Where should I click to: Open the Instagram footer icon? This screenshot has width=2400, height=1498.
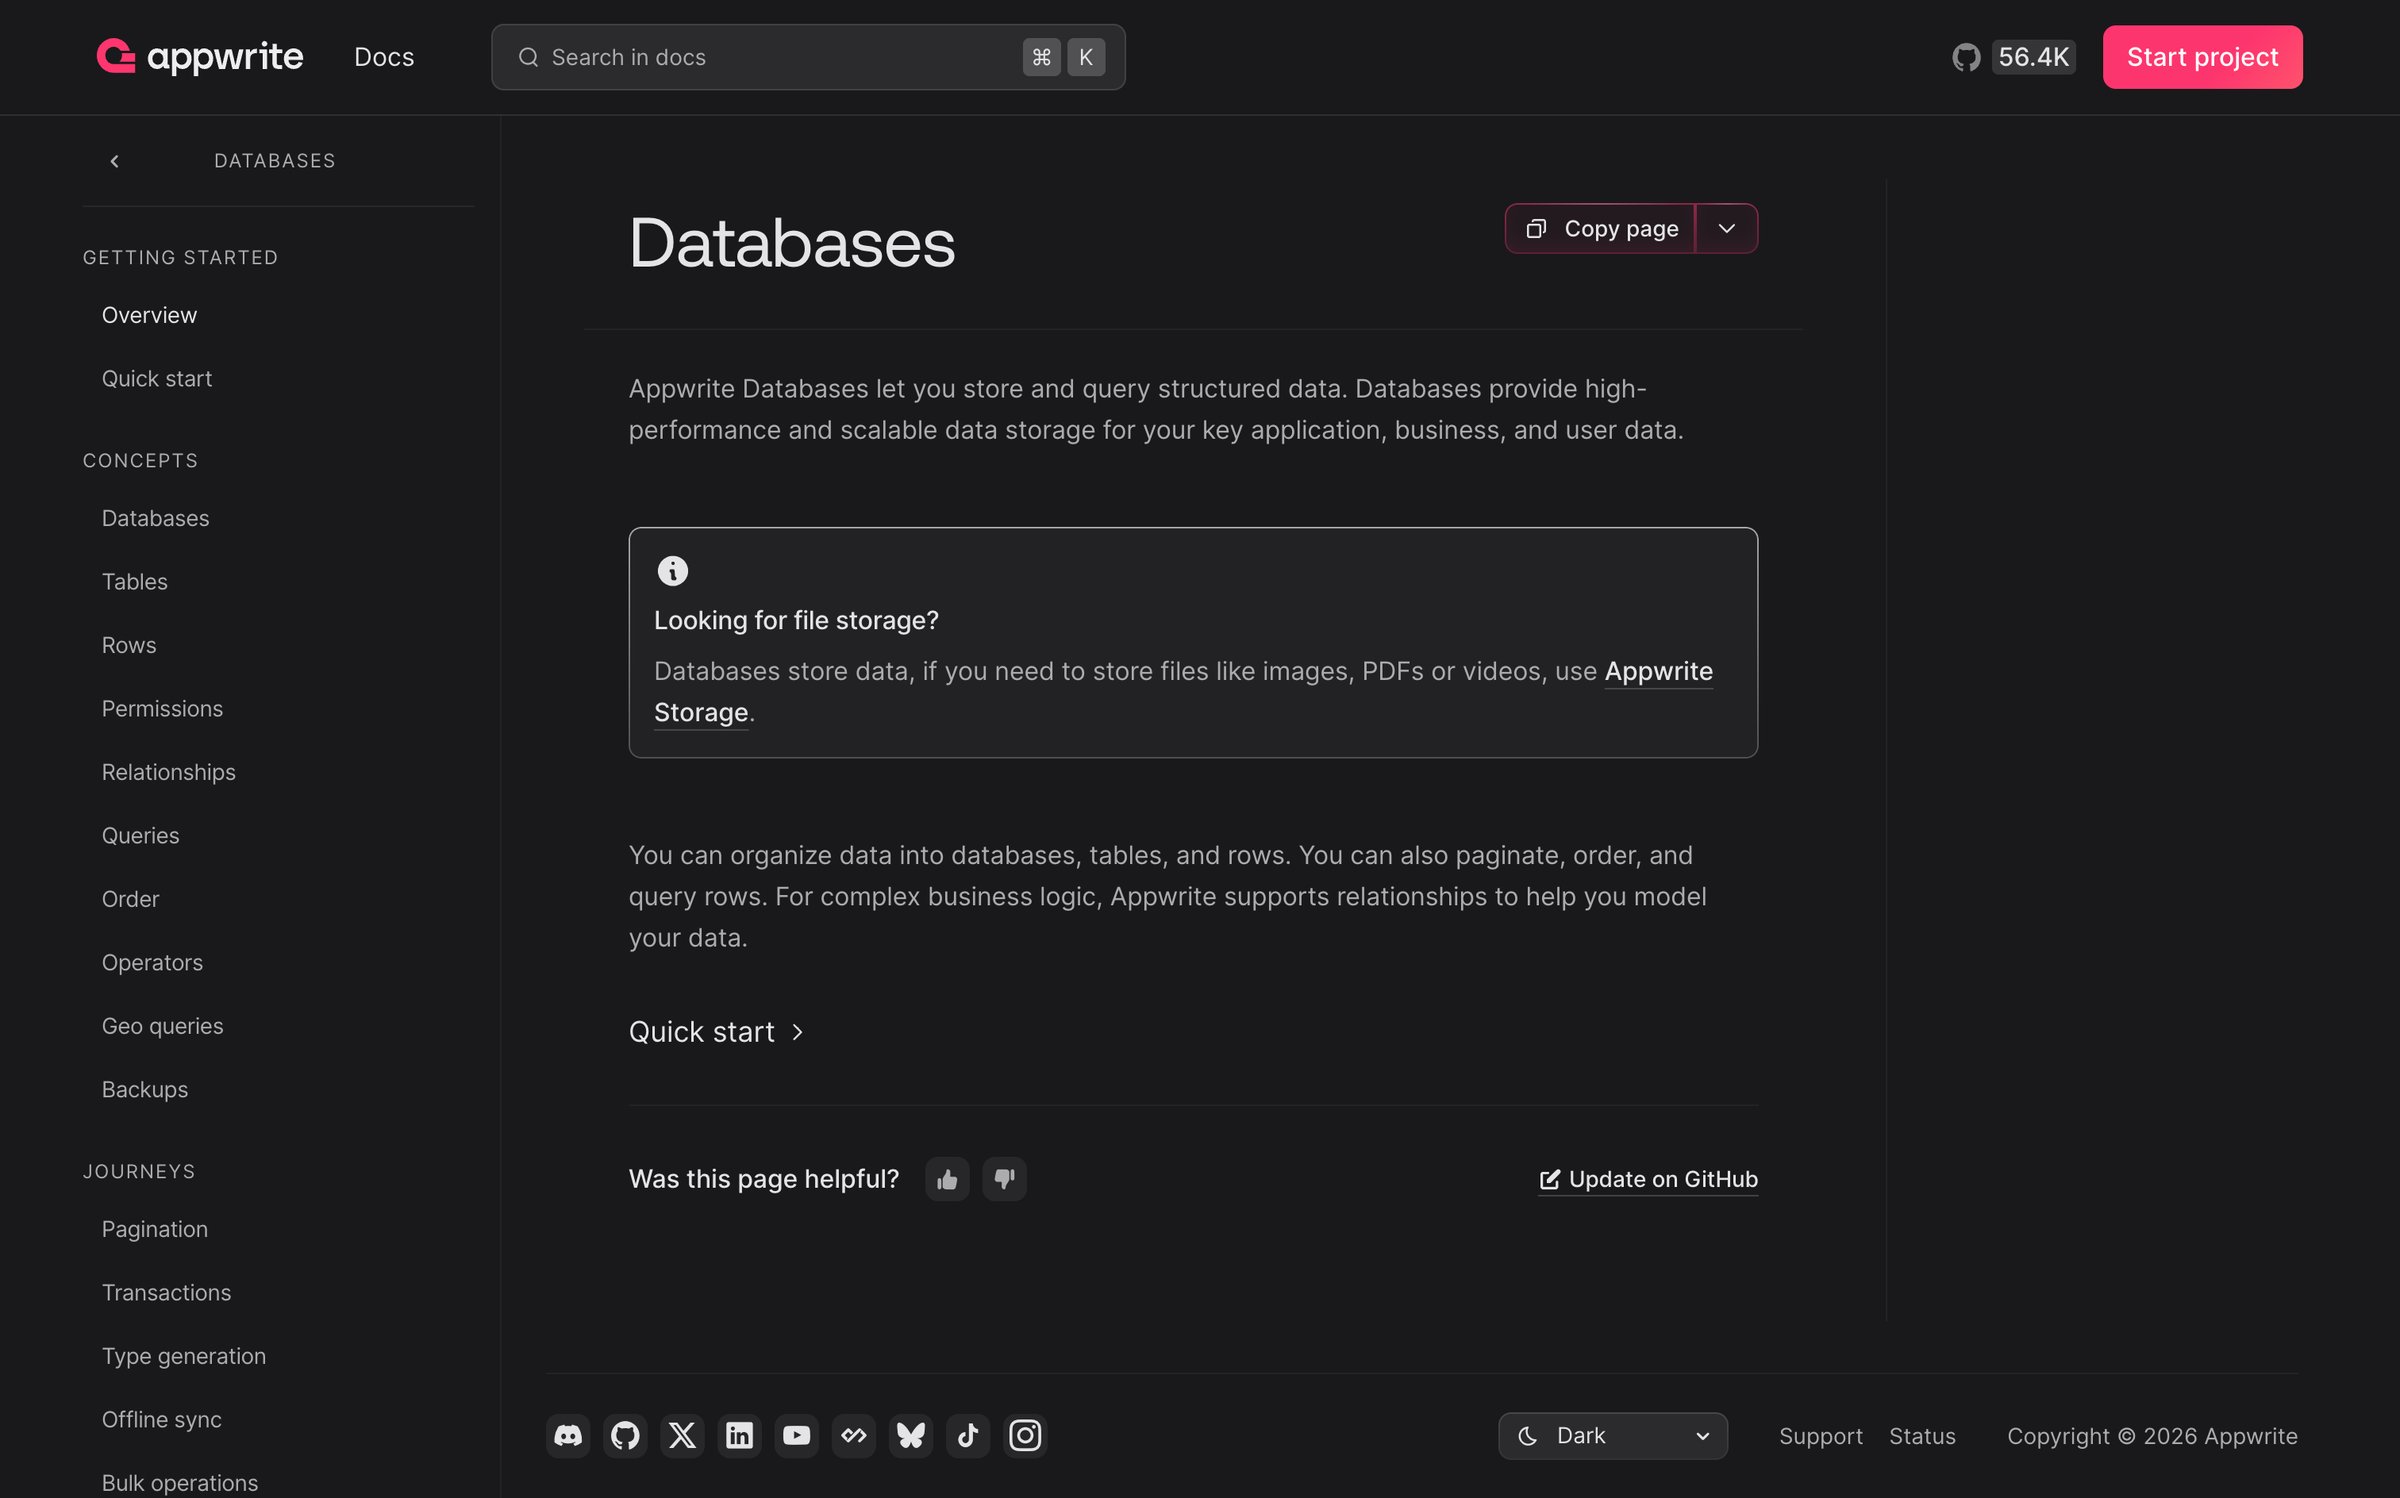click(1025, 1436)
